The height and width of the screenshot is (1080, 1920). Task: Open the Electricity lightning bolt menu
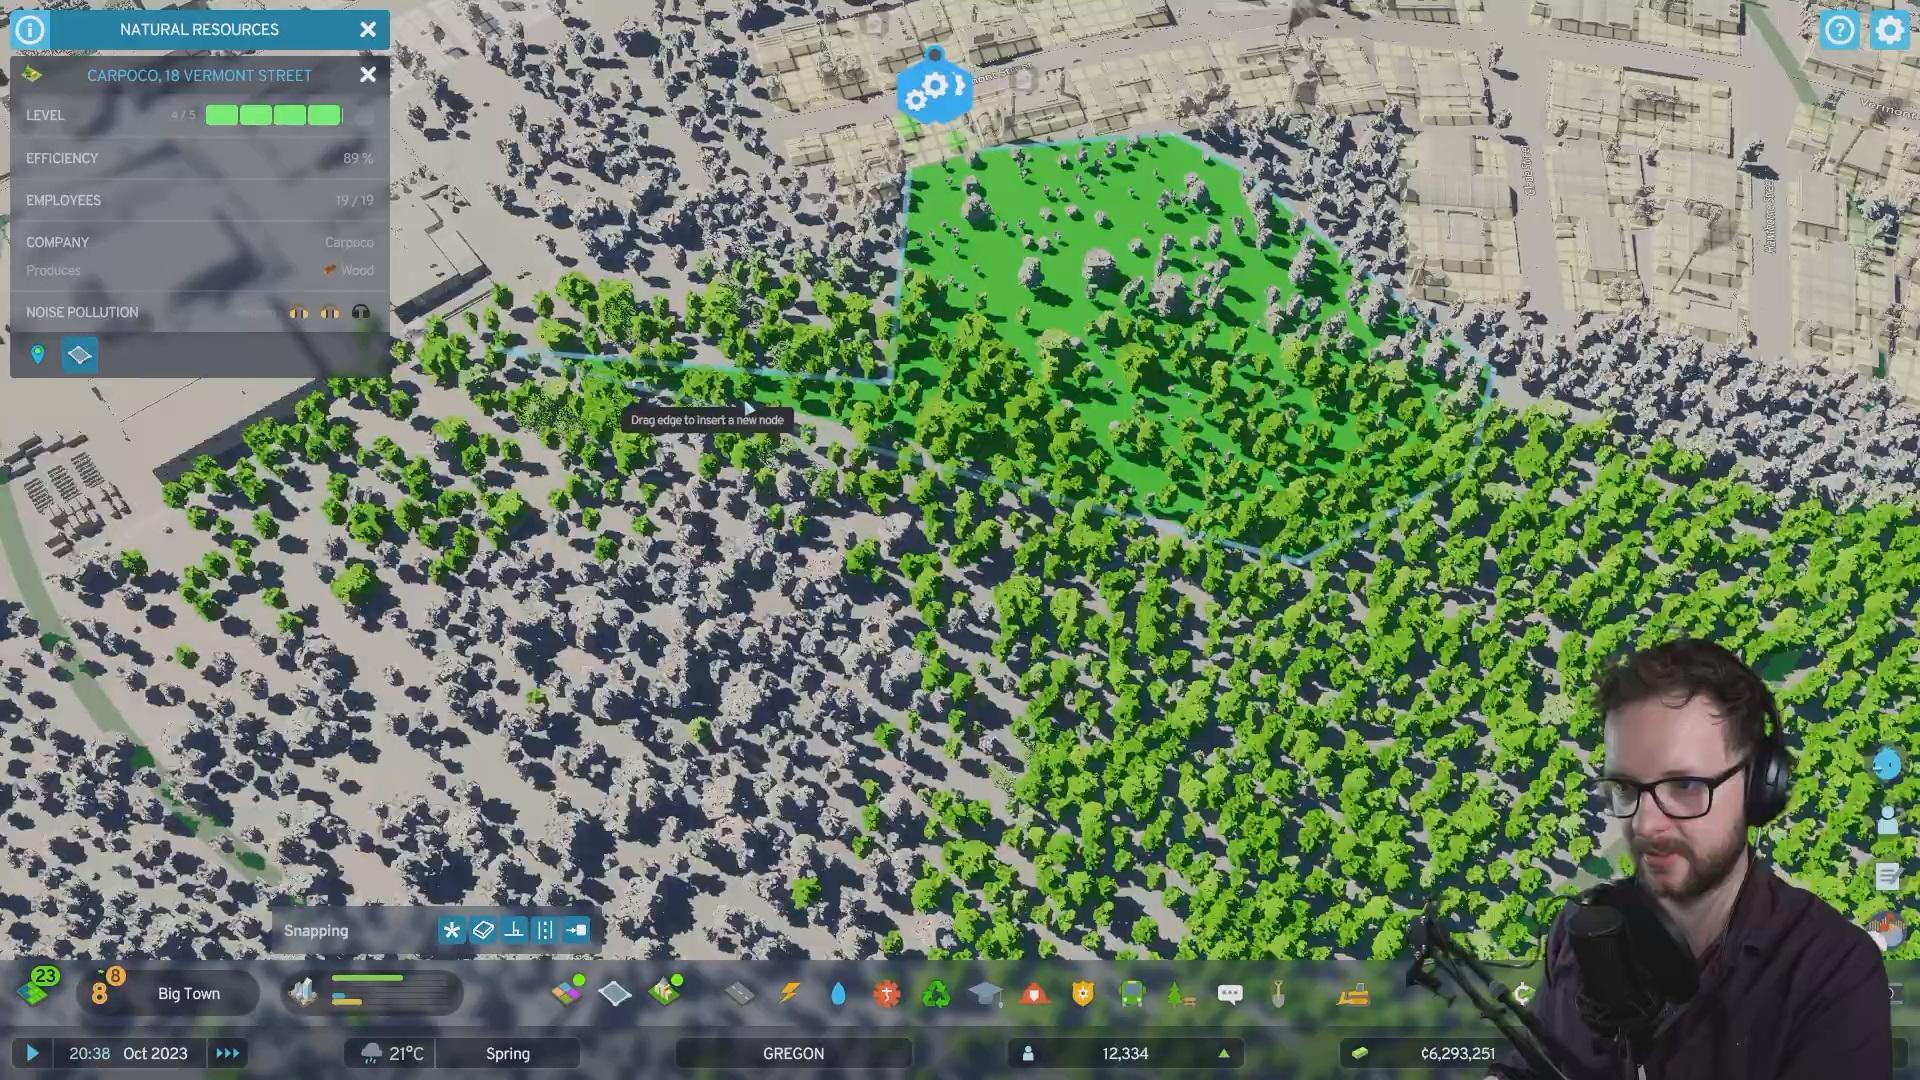tap(789, 993)
